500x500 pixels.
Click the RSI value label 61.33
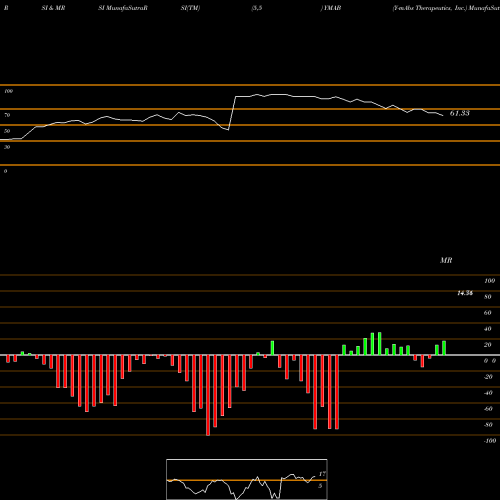tap(459, 113)
